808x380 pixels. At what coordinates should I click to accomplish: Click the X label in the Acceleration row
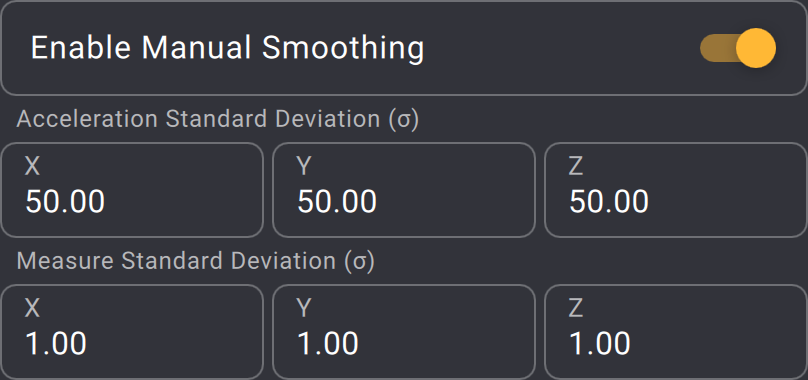coord(32,166)
